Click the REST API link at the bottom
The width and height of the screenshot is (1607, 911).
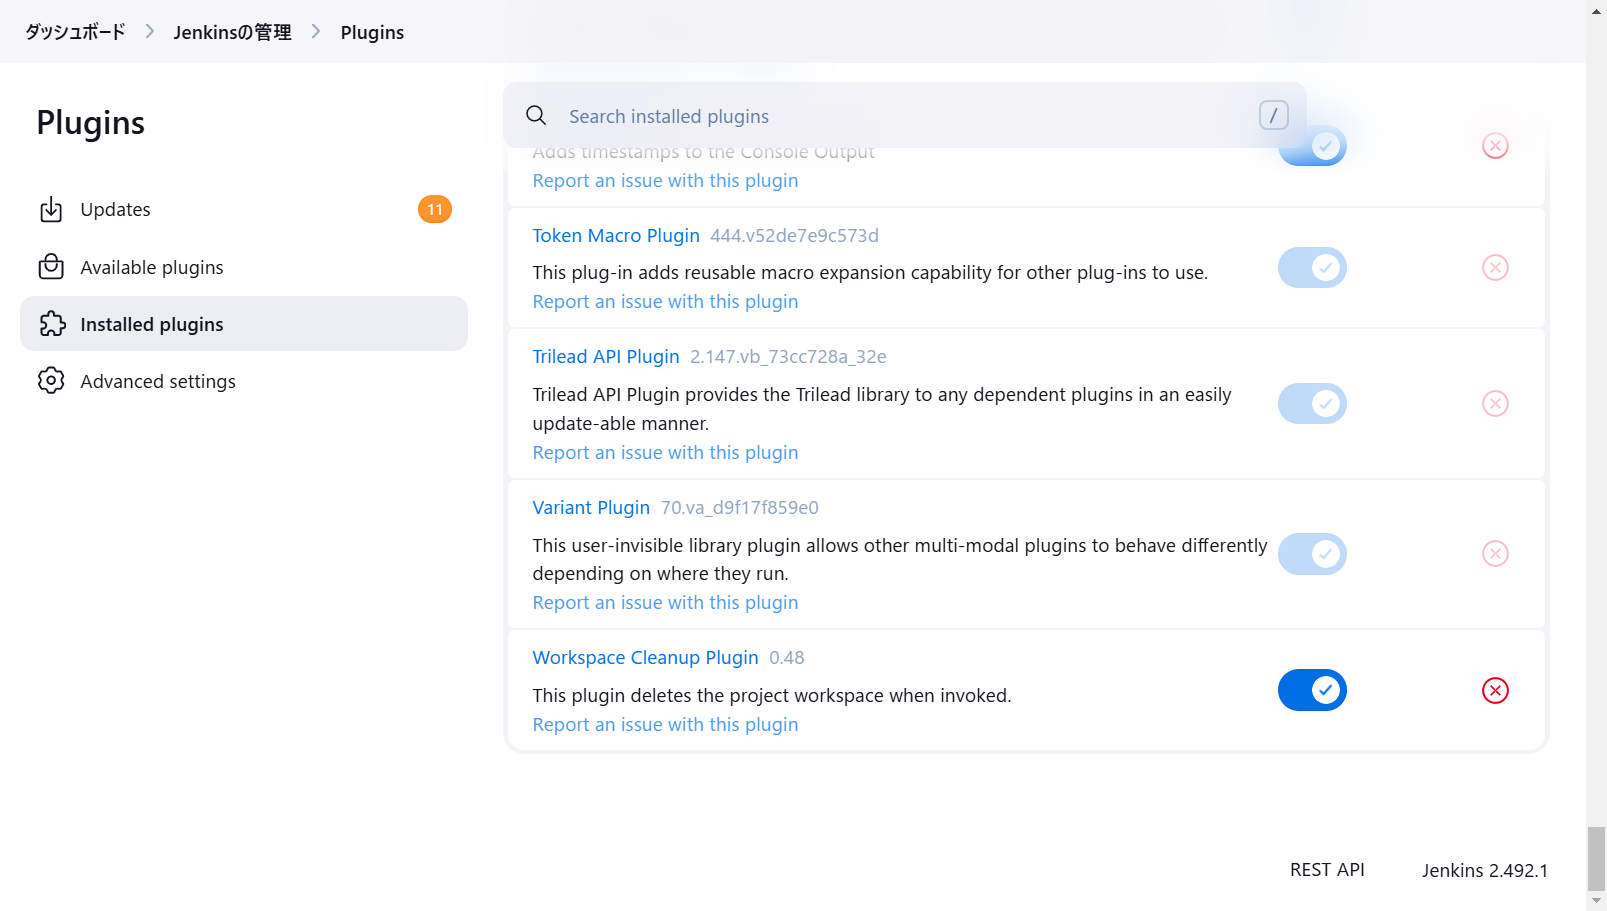pos(1327,869)
